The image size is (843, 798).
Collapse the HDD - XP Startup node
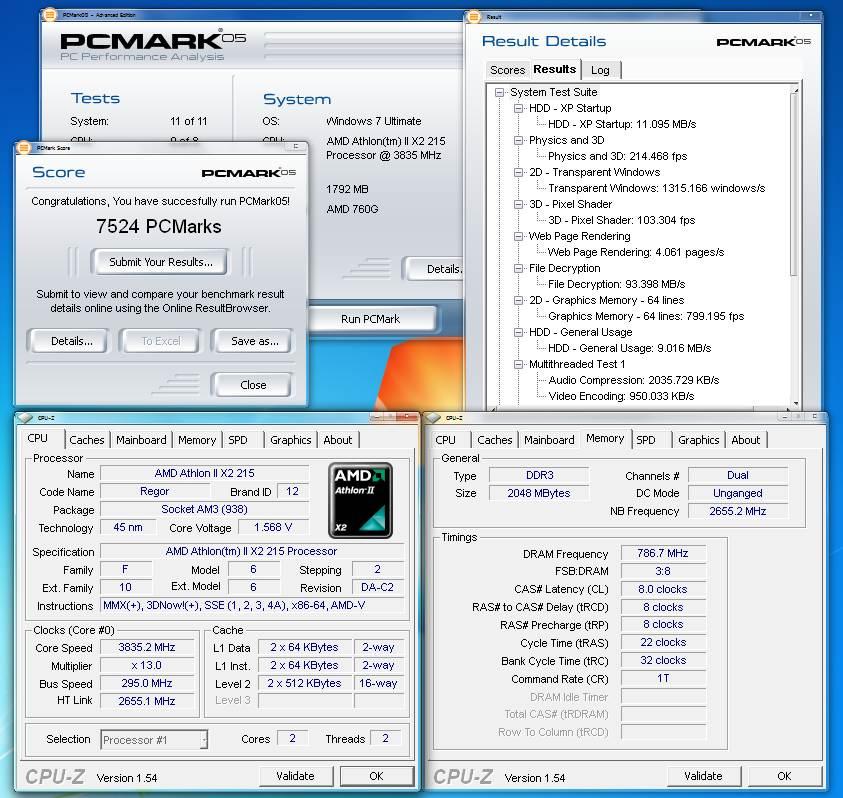tap(518, 108)
